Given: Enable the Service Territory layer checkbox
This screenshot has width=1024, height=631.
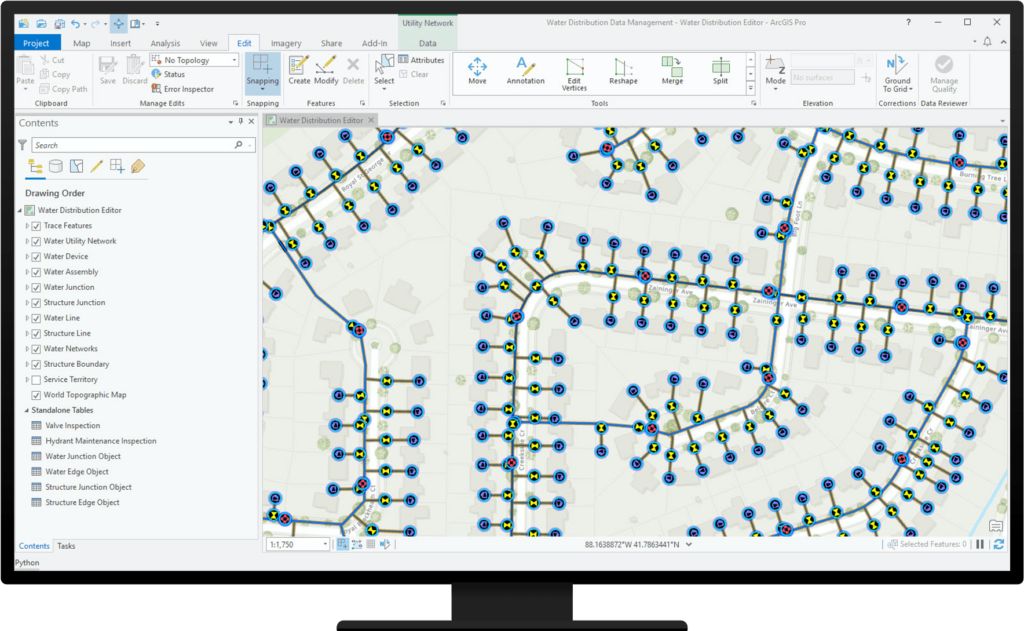Looking at the screenshot, I should point(37,380).
